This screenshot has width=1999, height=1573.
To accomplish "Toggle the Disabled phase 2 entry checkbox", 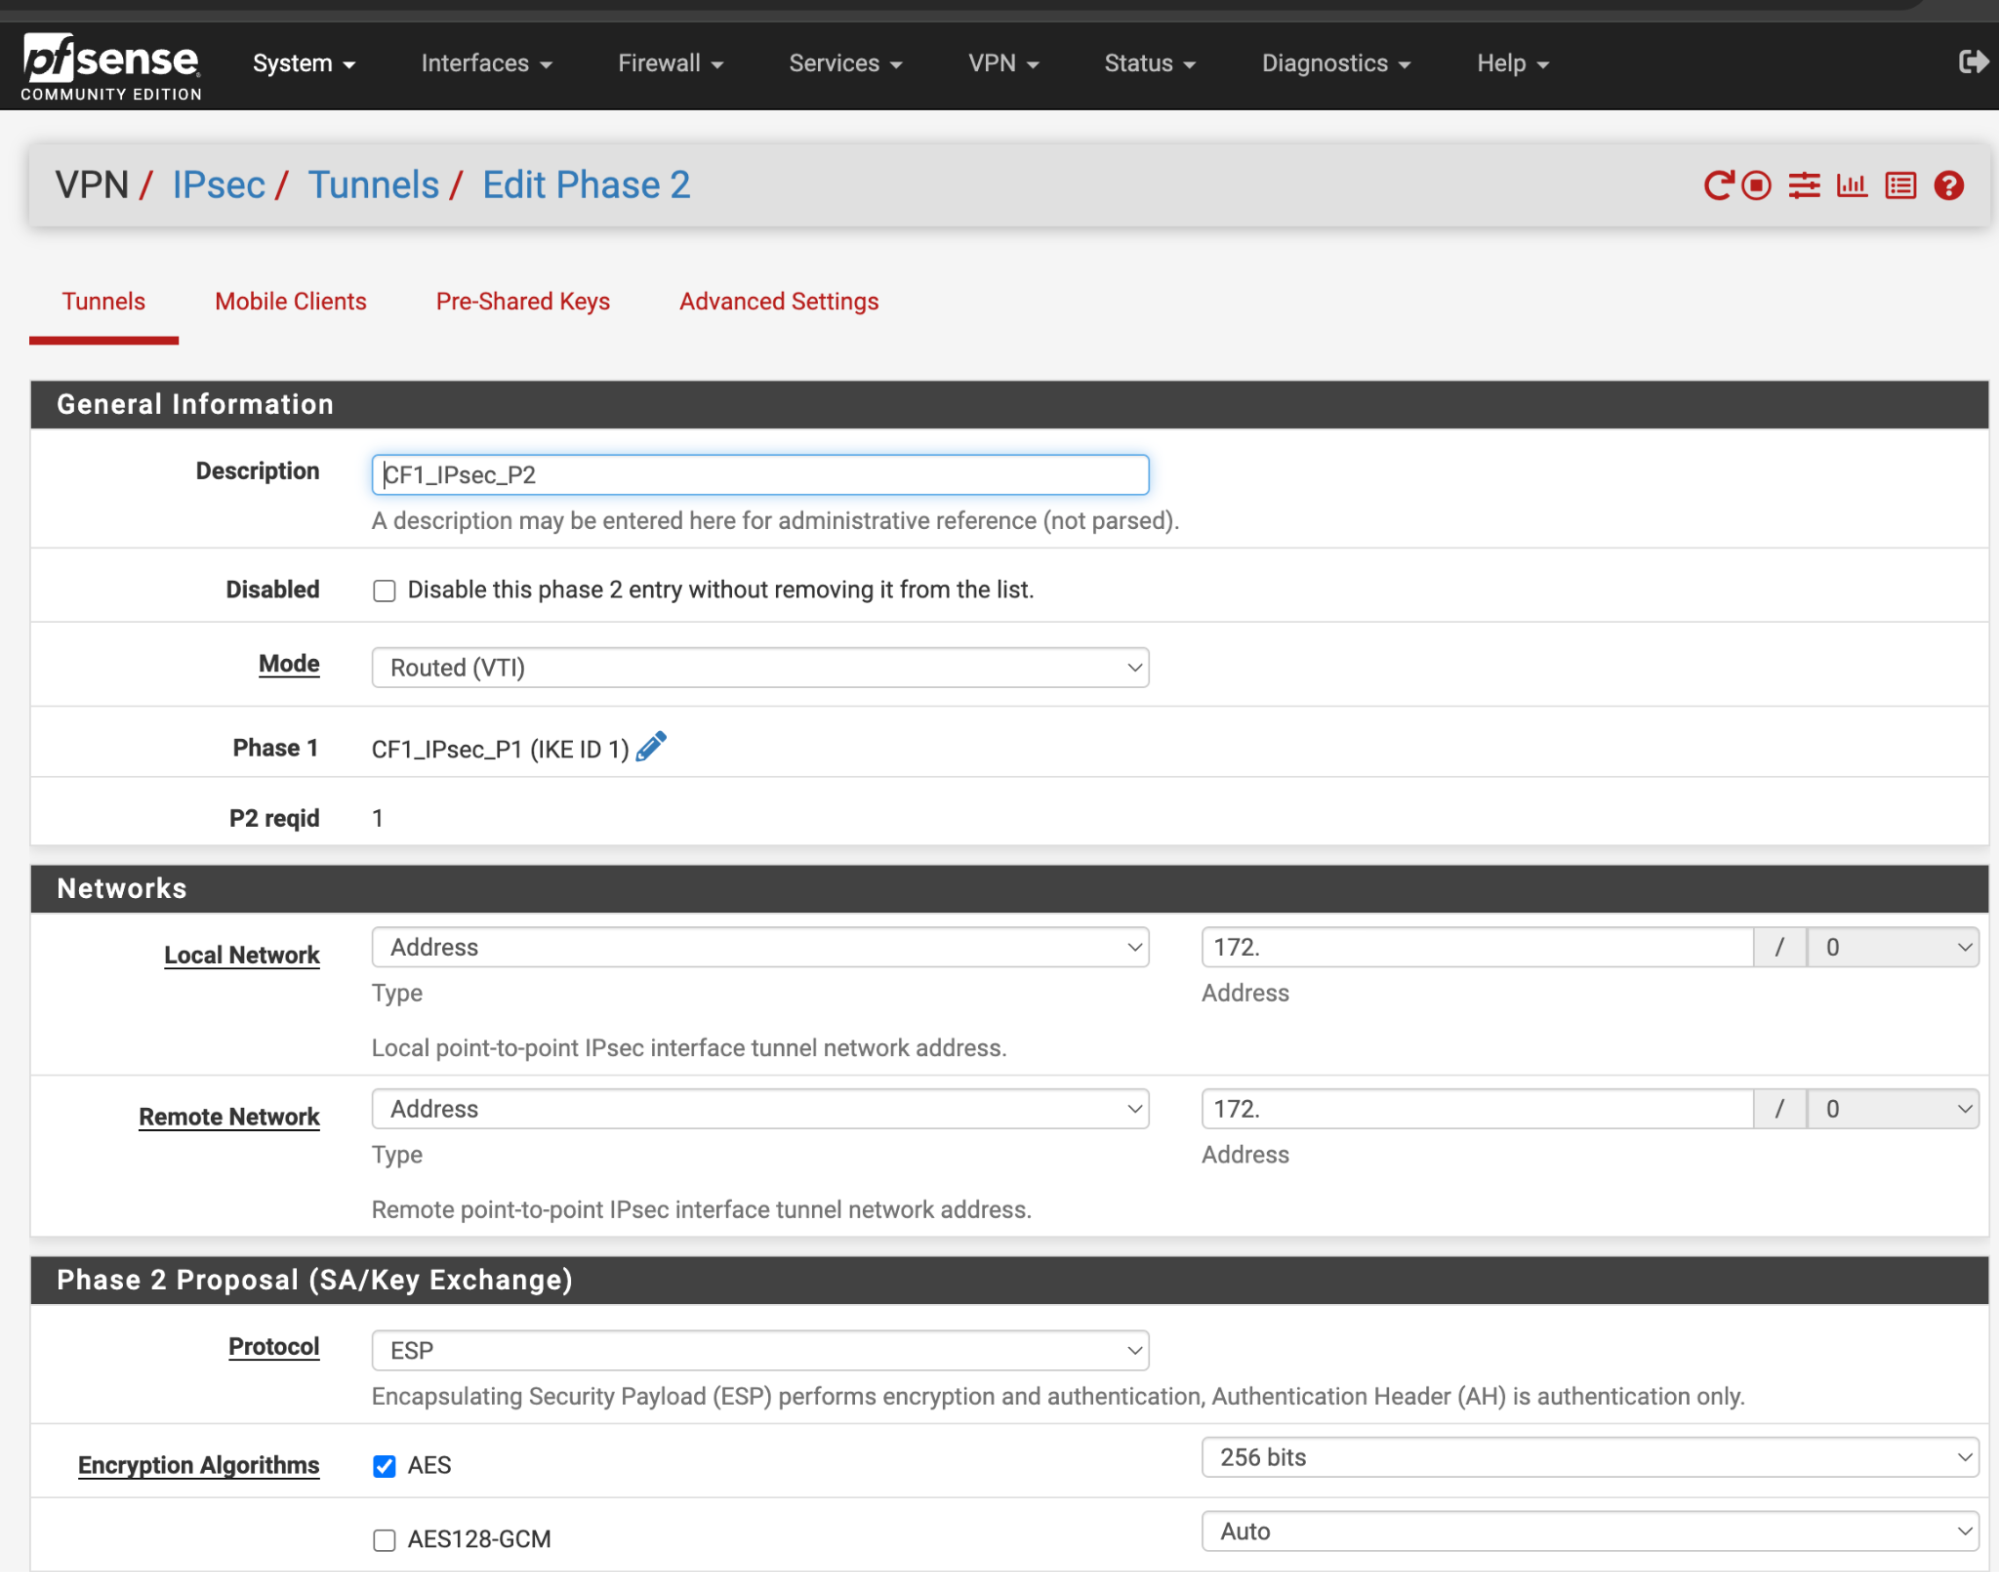I will click(x=385, y=589).
